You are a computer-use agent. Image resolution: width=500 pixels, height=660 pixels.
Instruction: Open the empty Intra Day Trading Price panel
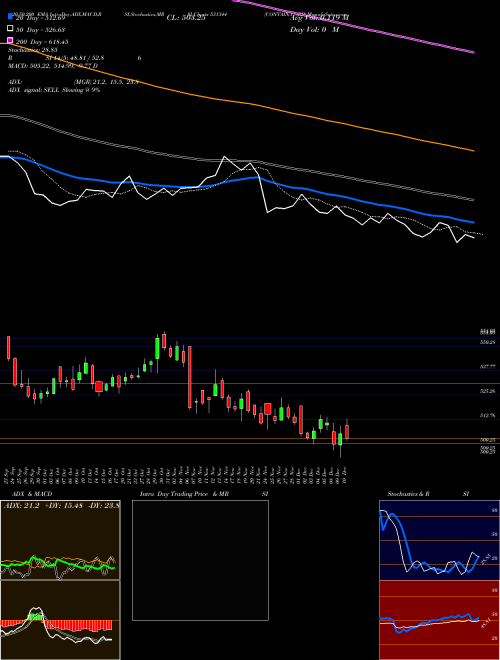point(200,560)
